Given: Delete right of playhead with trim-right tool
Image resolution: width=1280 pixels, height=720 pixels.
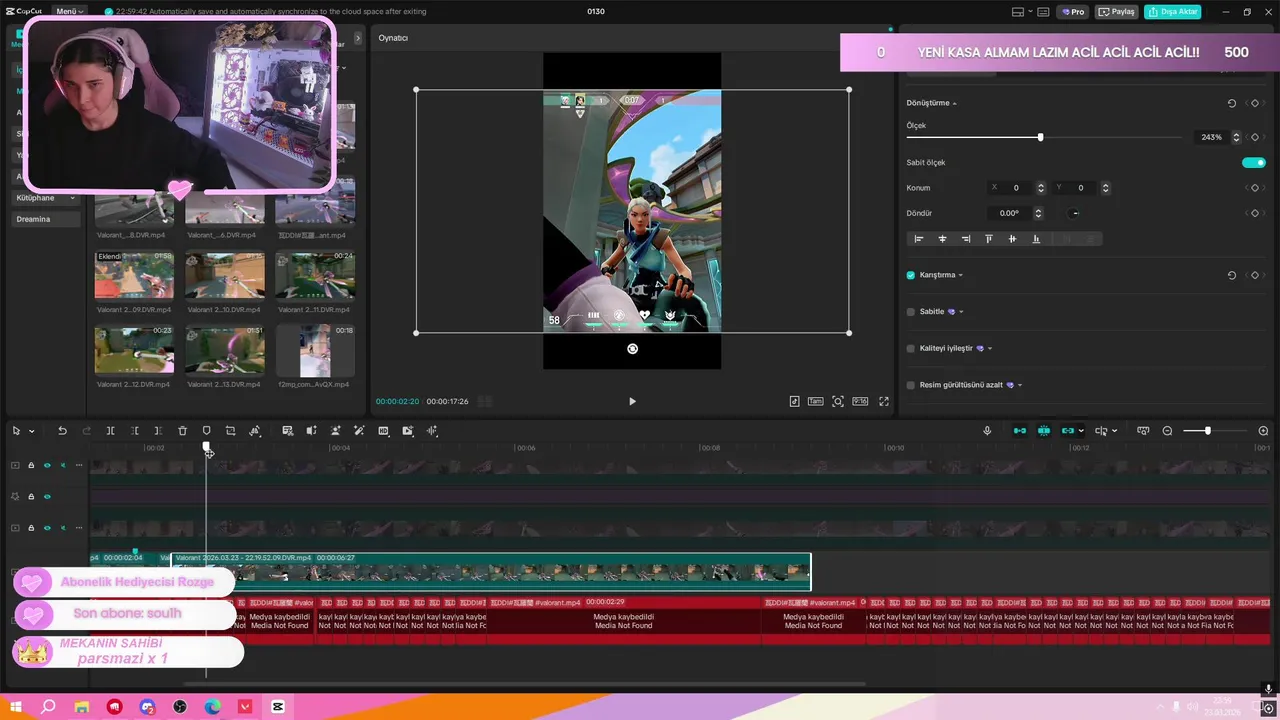Looking at the screenshot, I should click(x=158, y=431).
